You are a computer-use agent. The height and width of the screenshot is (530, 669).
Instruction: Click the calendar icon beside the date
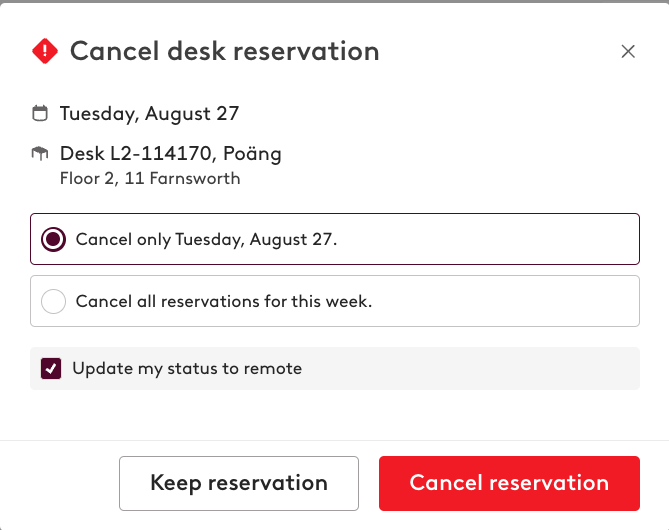tap(40, 114)
